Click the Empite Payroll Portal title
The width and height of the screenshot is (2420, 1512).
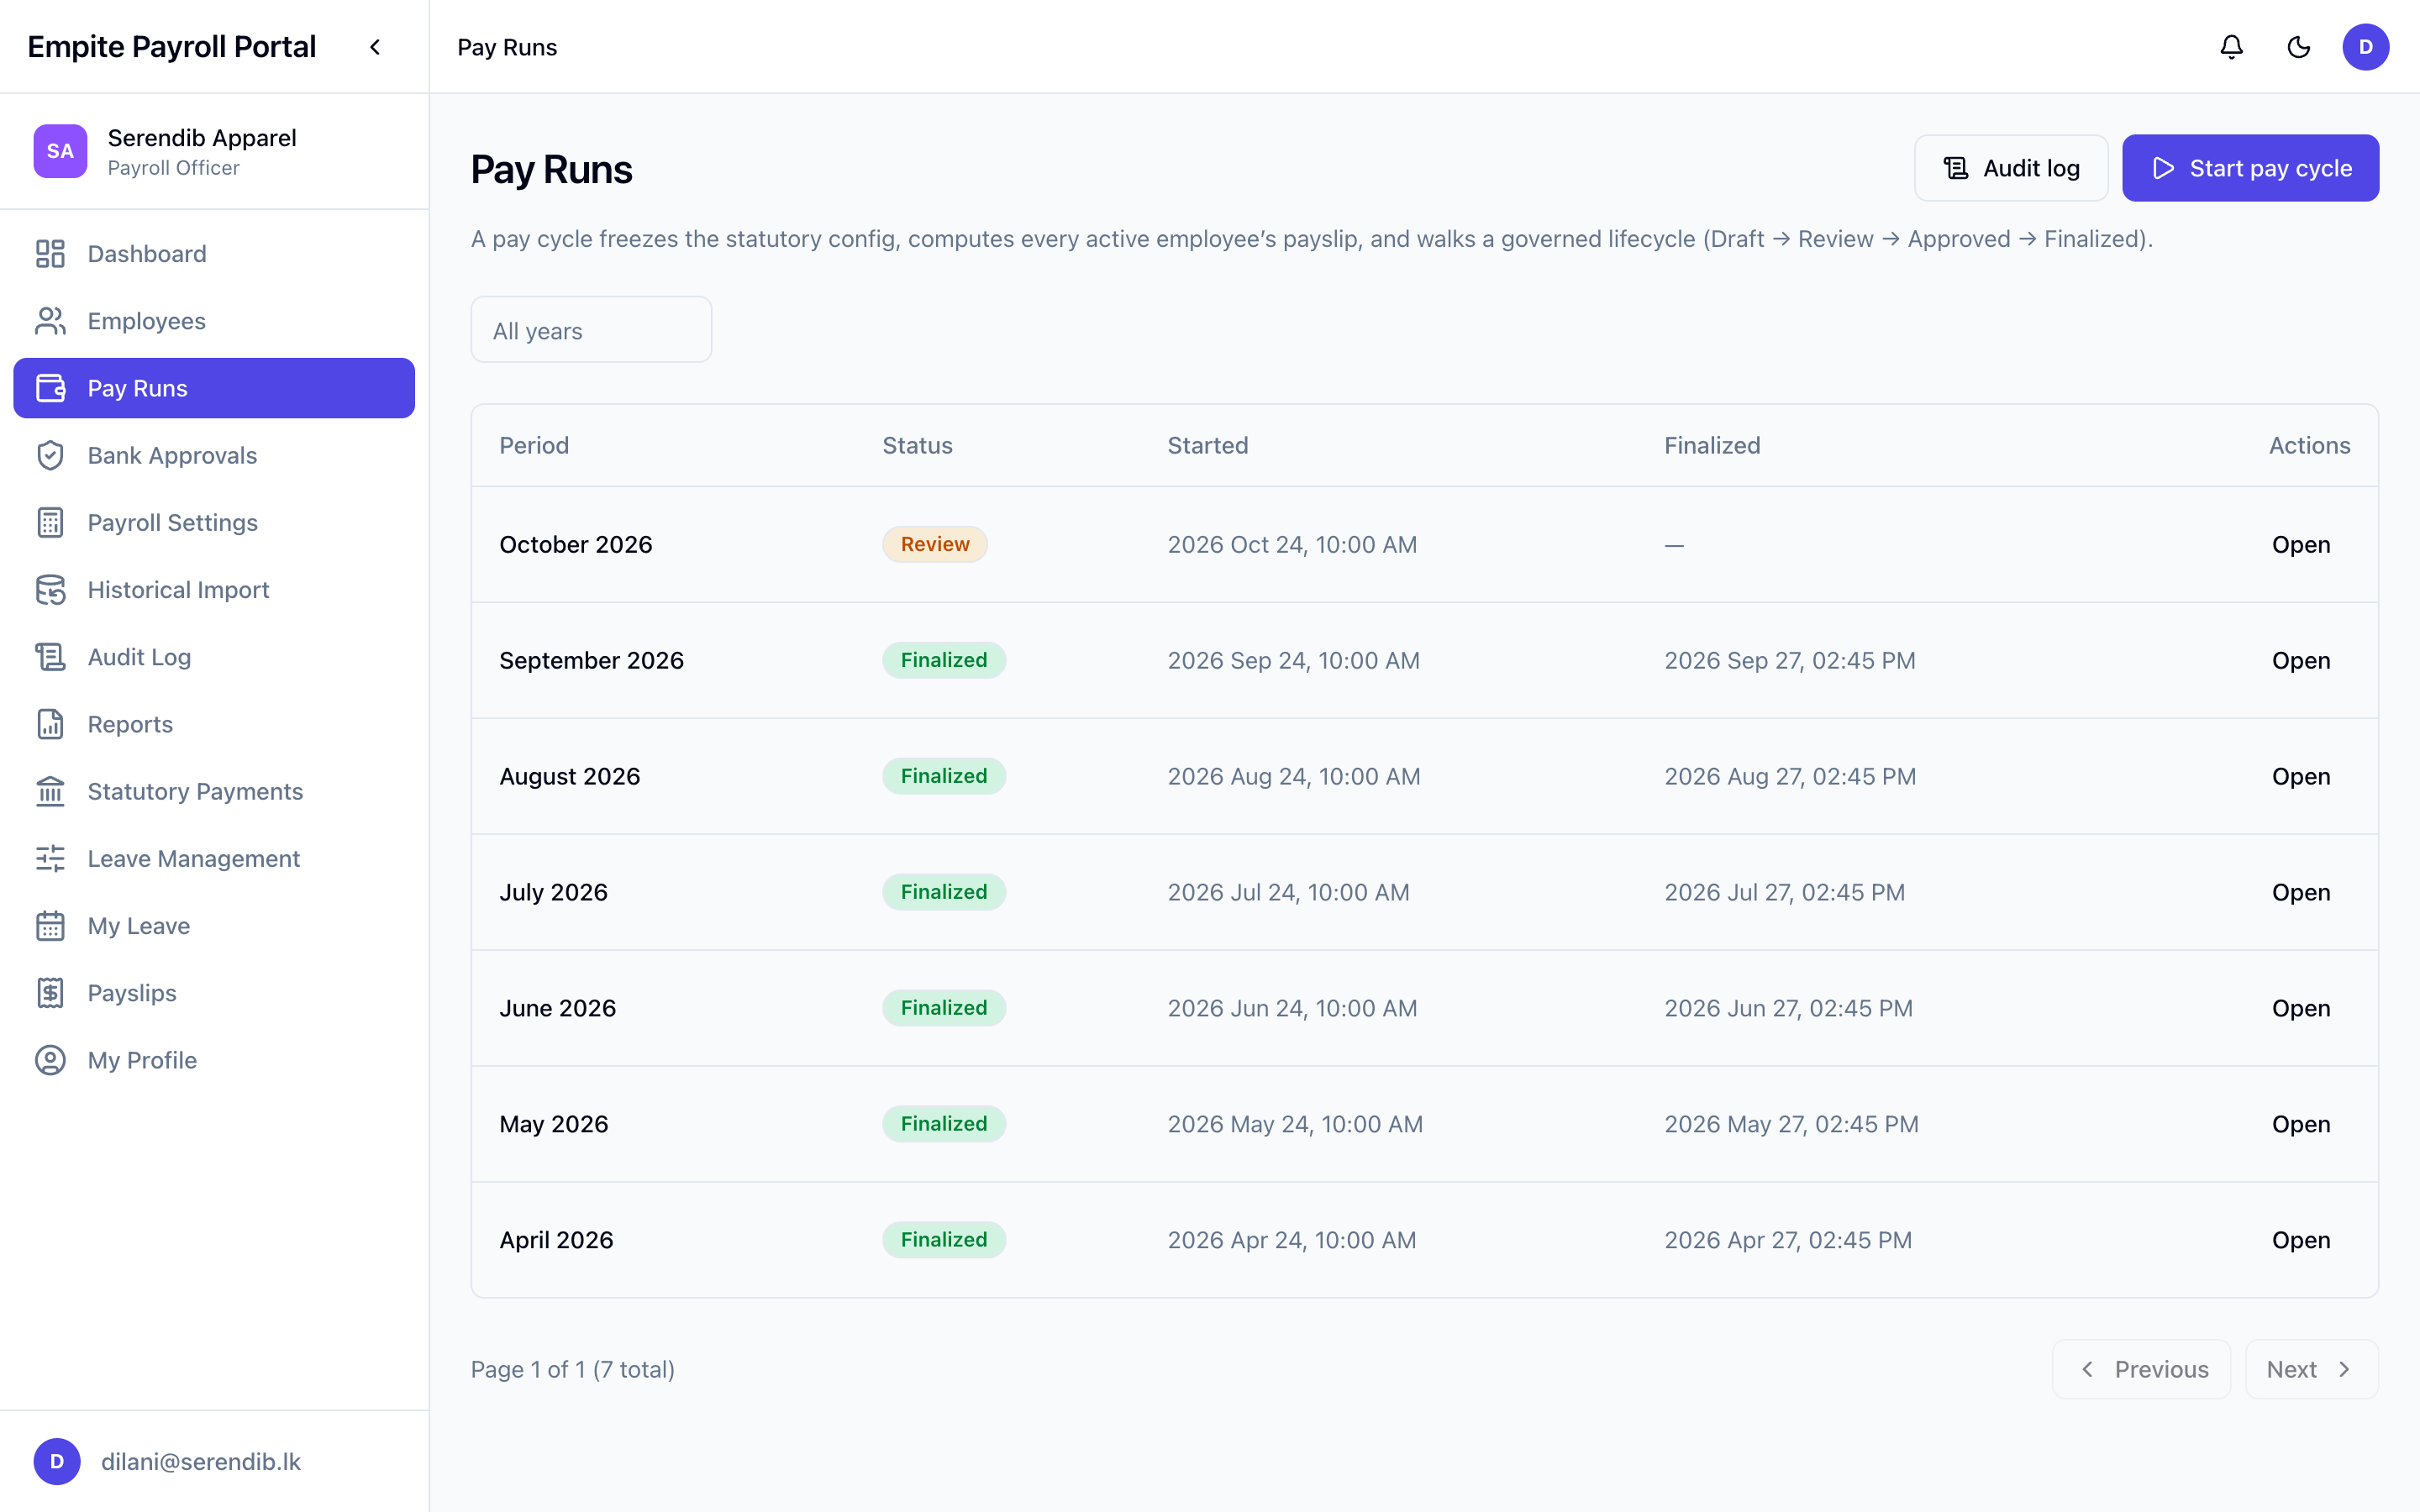coord(172,47)
